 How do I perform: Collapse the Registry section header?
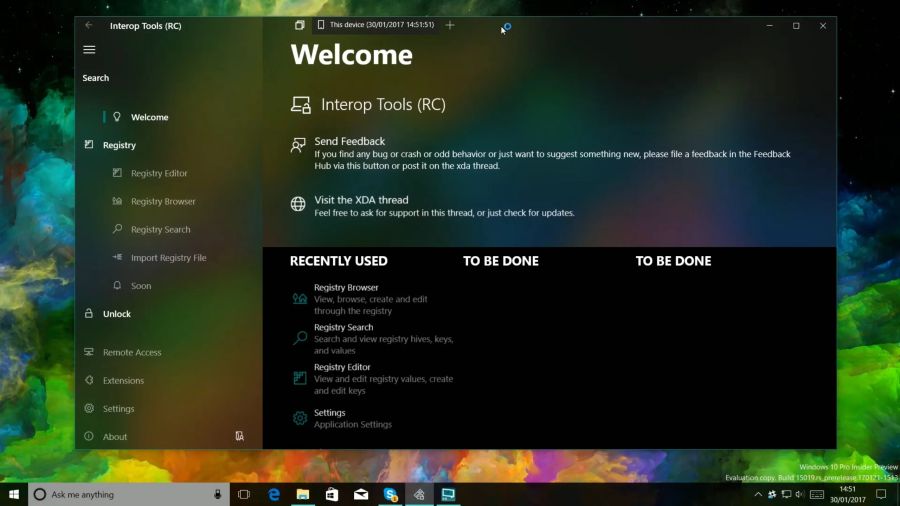[119, 145]
